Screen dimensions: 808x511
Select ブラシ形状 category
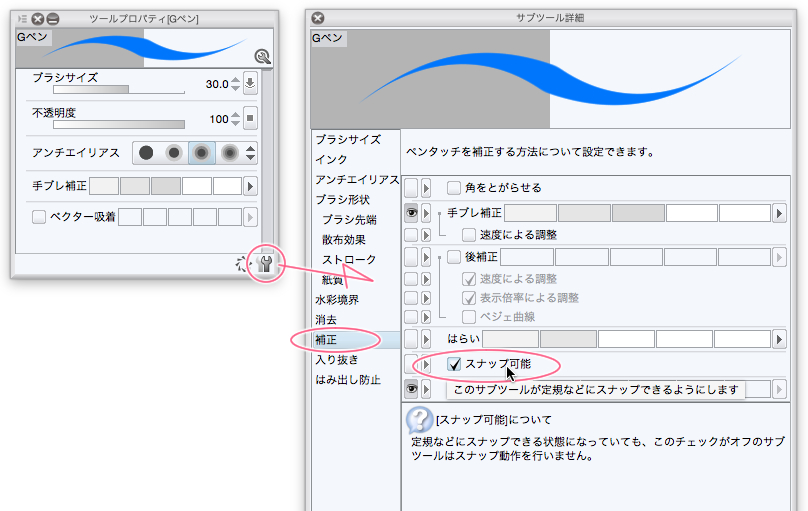coord(343,200)
